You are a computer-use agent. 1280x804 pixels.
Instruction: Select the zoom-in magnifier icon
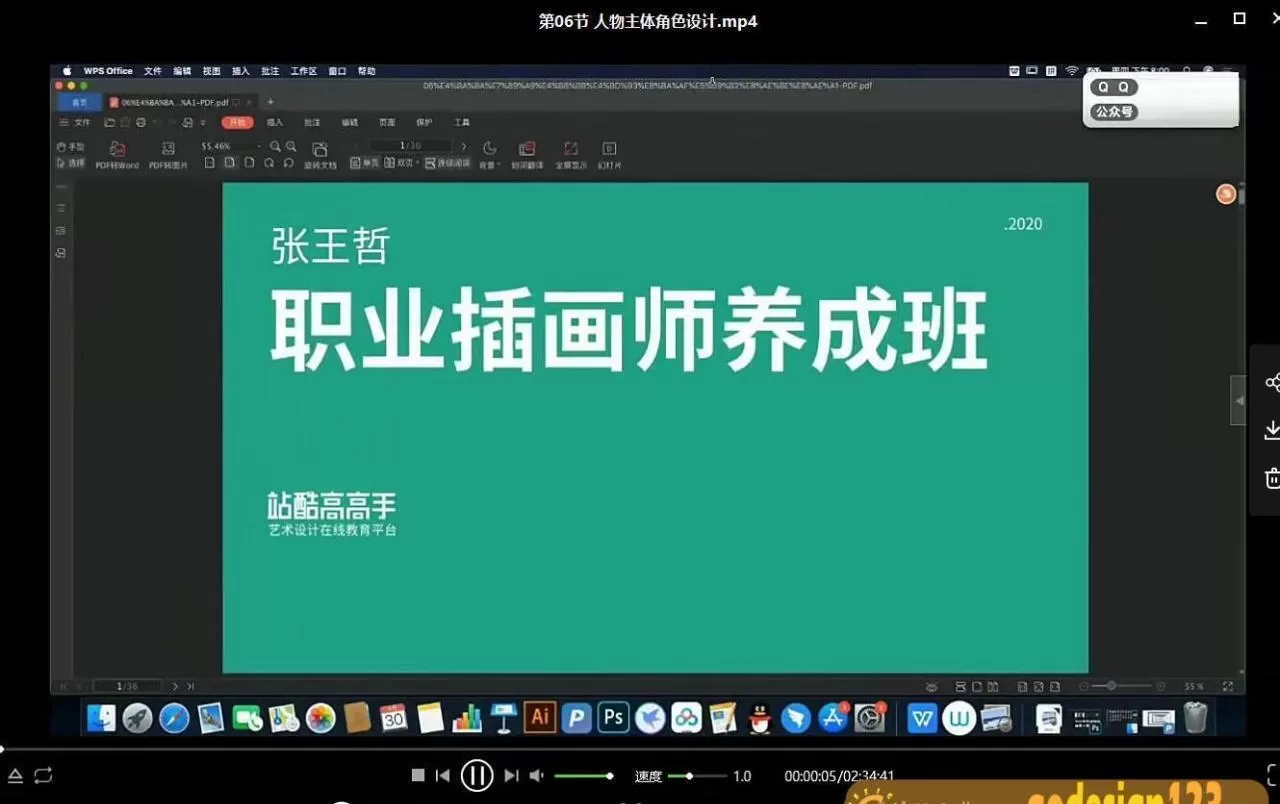click(290, 146)
